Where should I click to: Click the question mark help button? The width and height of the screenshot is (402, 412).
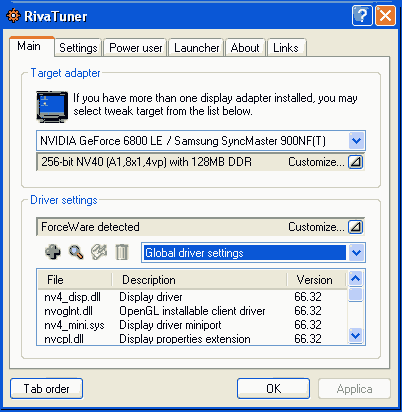pyautogui.click(x=362, y=16)
